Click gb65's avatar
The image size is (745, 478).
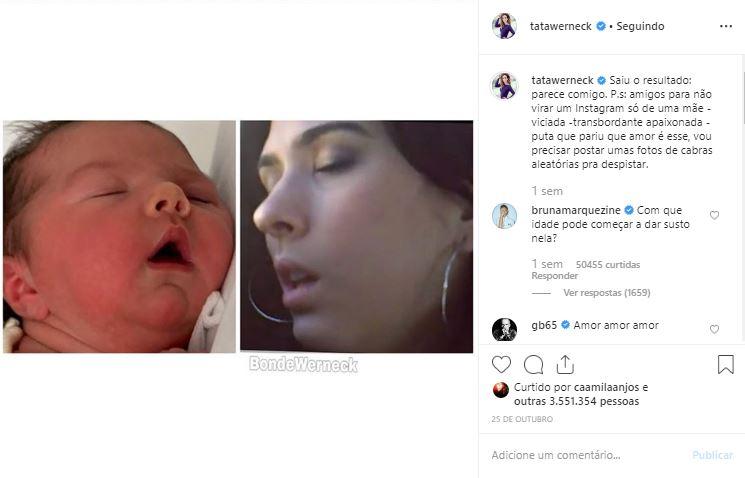click(504, 329)
